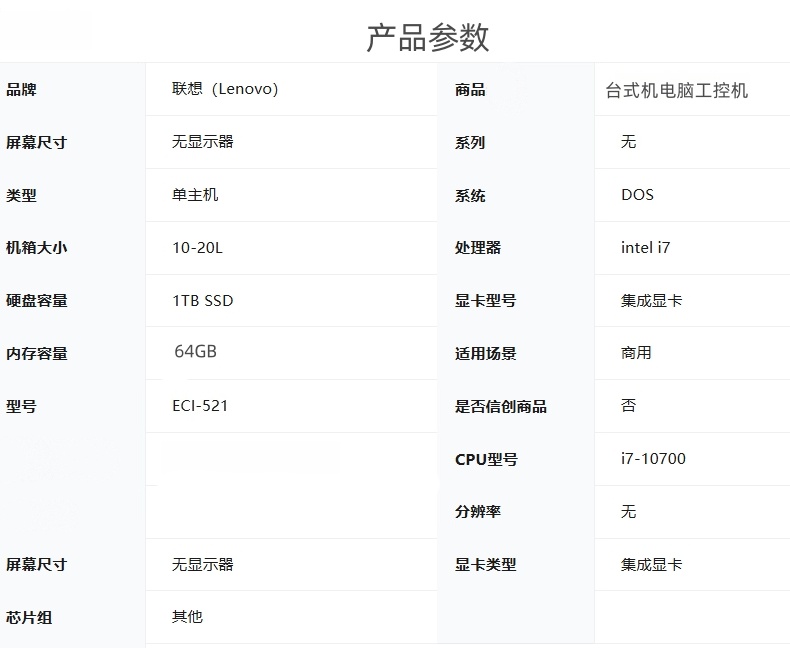Select the 单主机 type value
The image size is (790, 648).
tap(195, 195)
